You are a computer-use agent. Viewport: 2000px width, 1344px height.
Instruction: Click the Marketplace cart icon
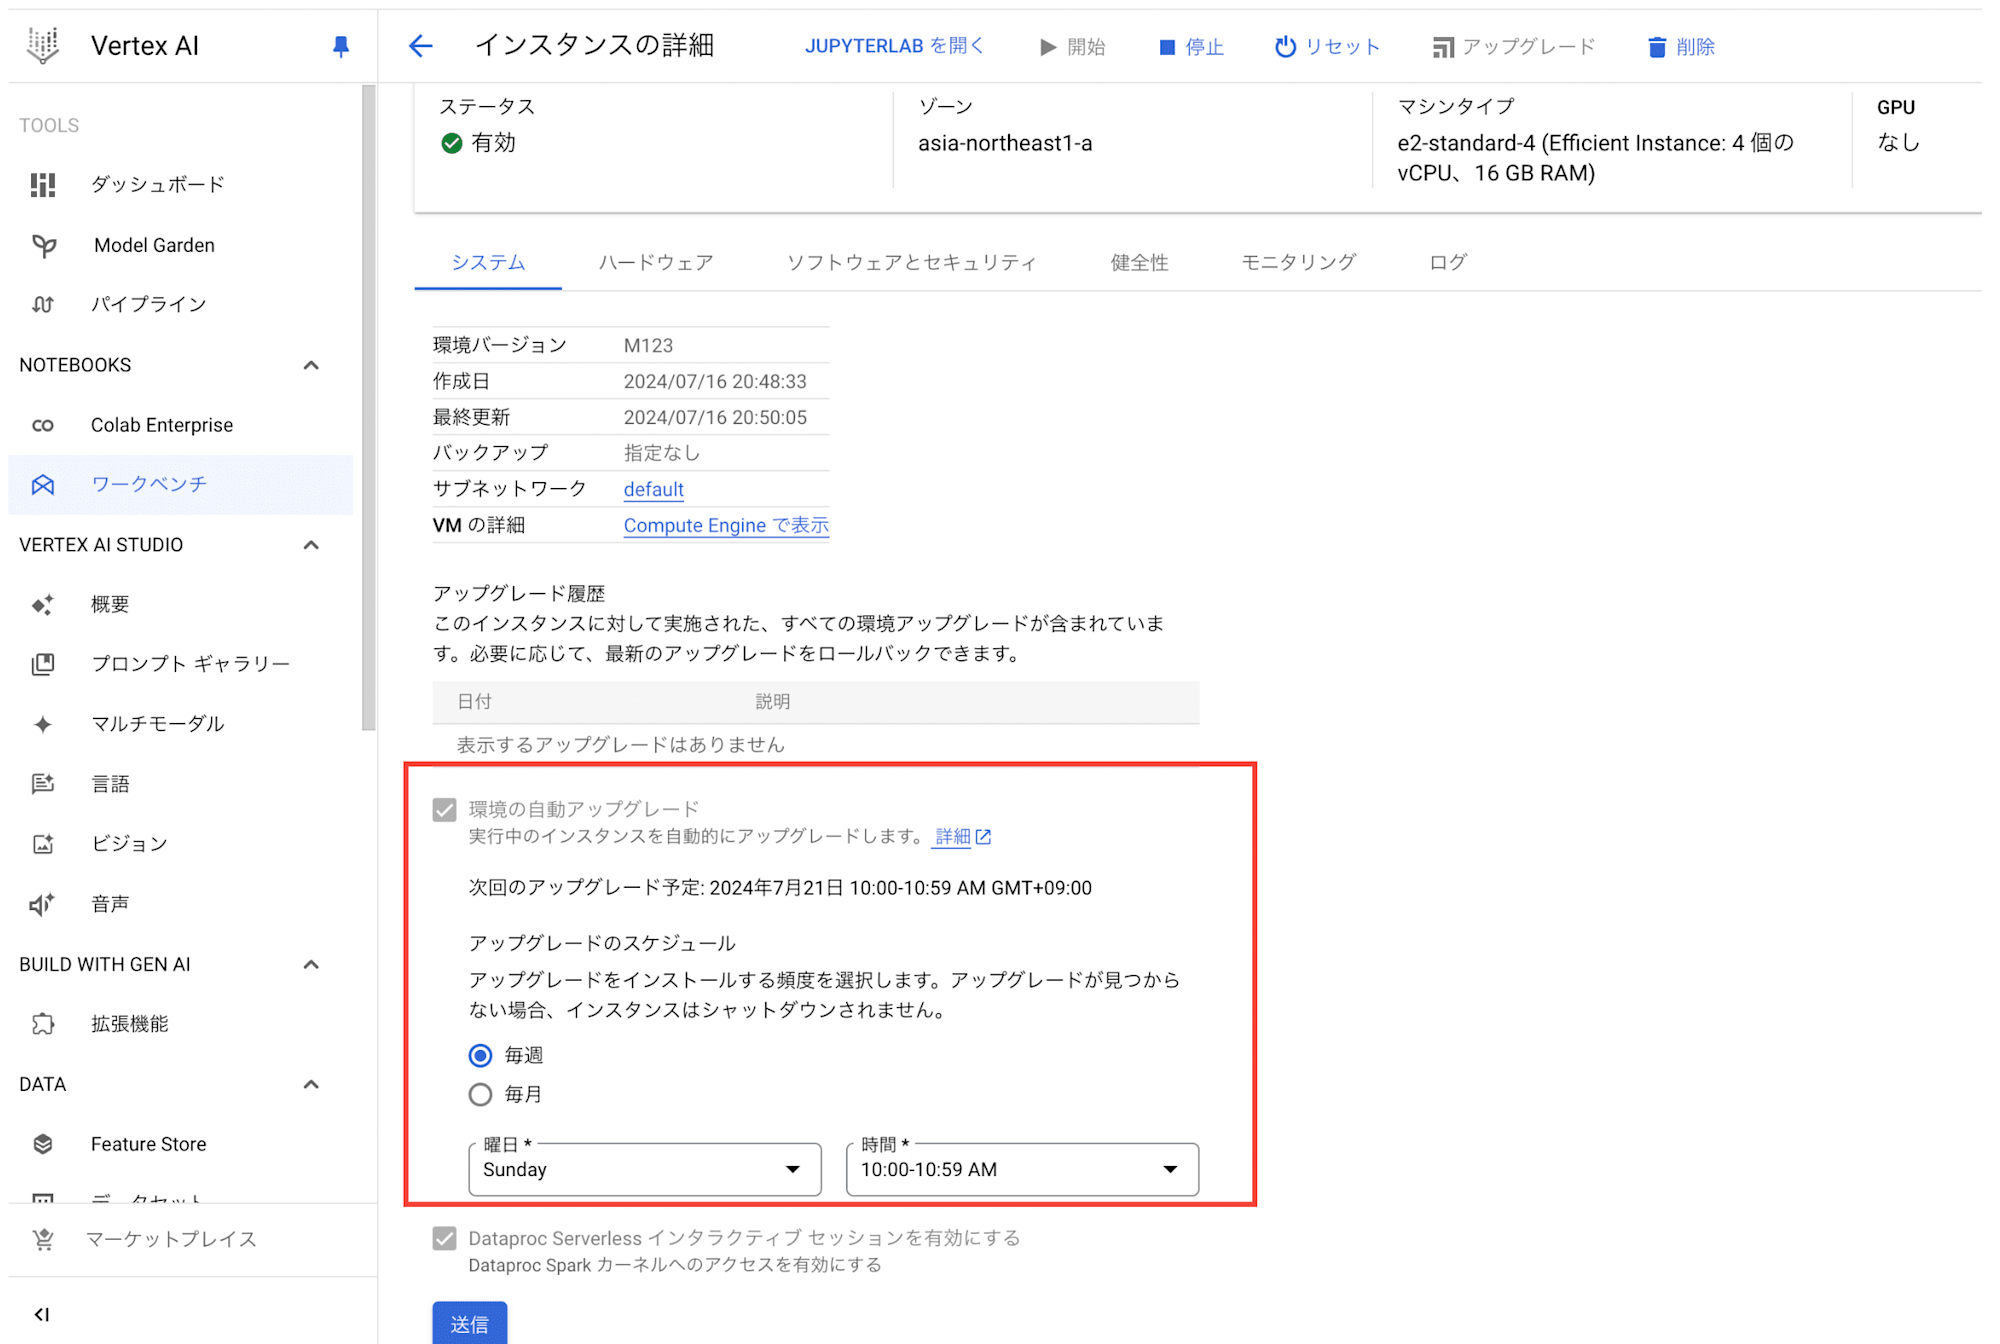[43, 1239]
